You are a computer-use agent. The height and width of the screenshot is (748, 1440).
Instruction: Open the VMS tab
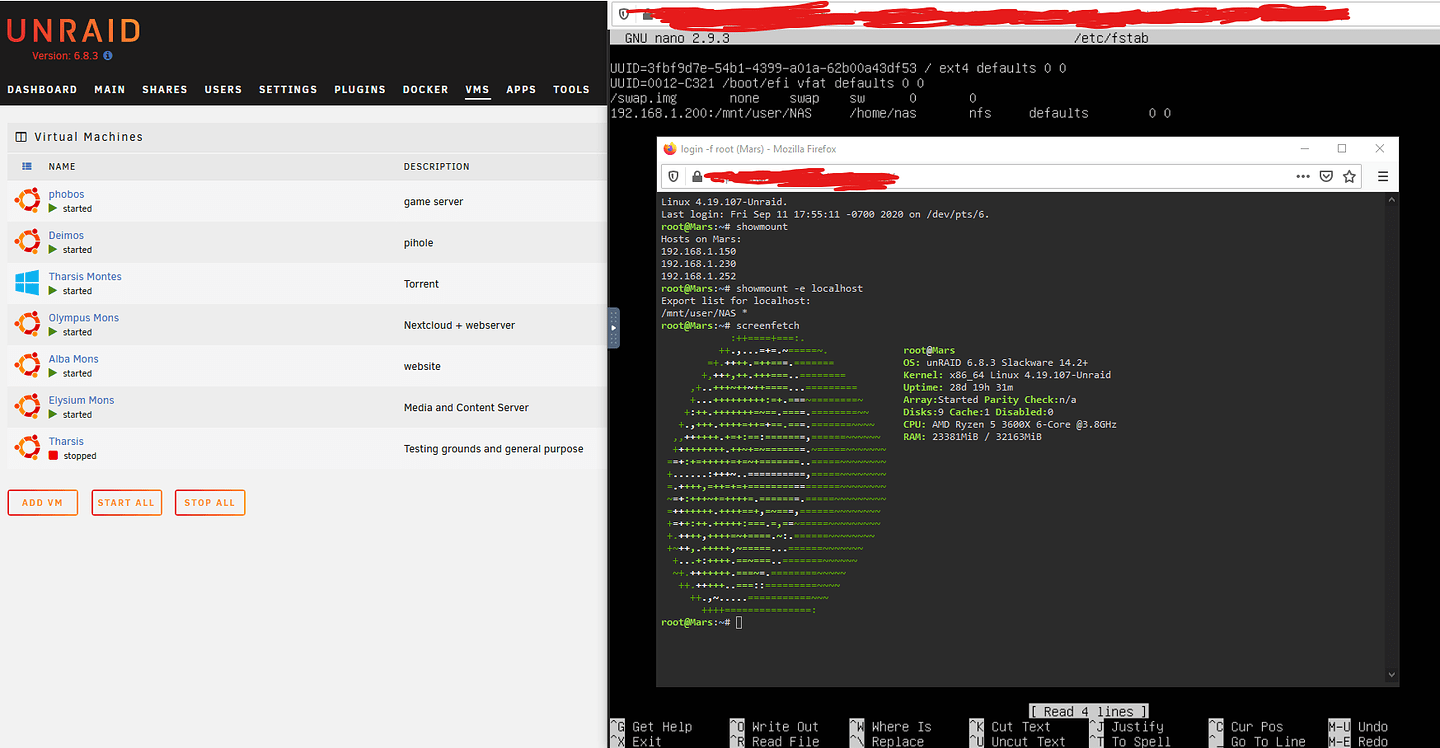pyautogui.click(x=477, y=89)
